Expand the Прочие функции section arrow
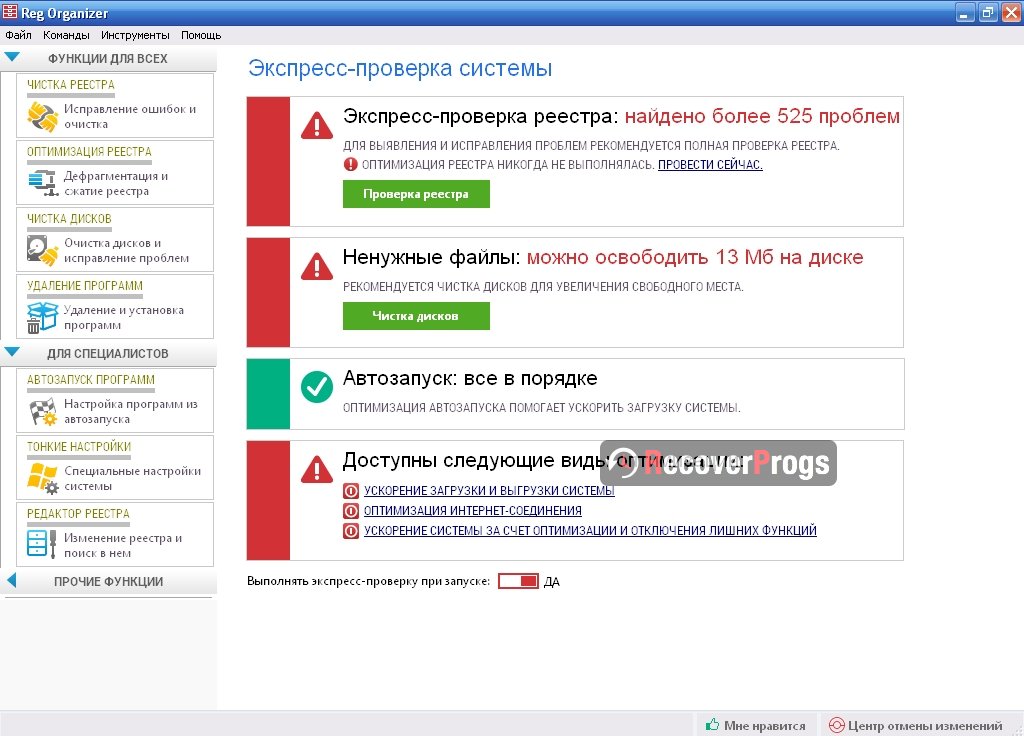This screenshot has width=1024, height=736. [11, 581]
